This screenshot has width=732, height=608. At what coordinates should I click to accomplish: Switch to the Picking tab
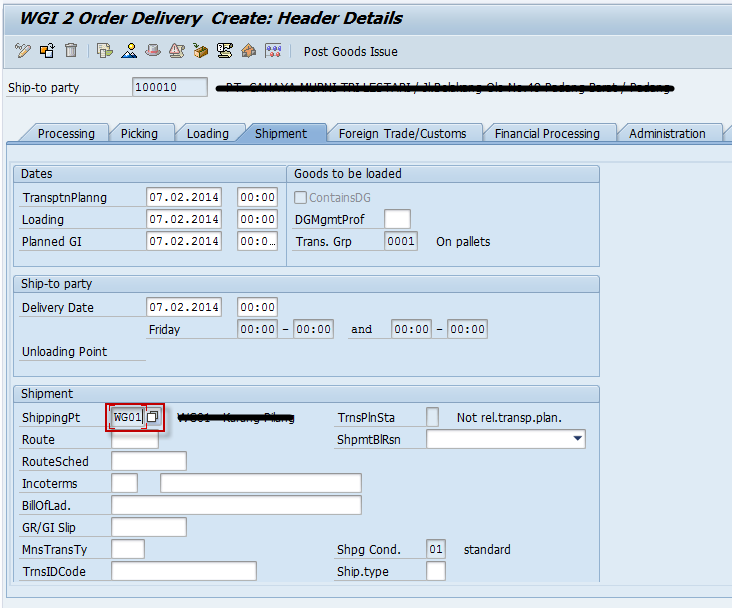pos(139,134)
